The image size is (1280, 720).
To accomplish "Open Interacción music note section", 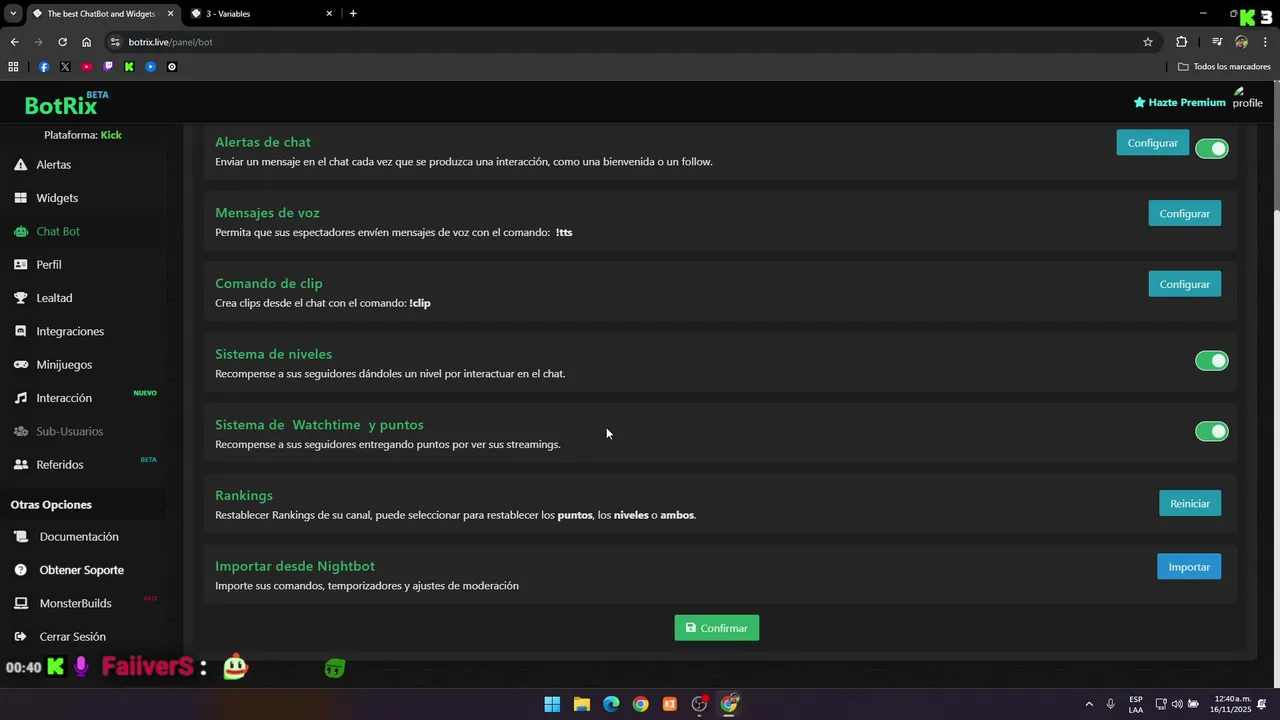I will pos(63,398).
